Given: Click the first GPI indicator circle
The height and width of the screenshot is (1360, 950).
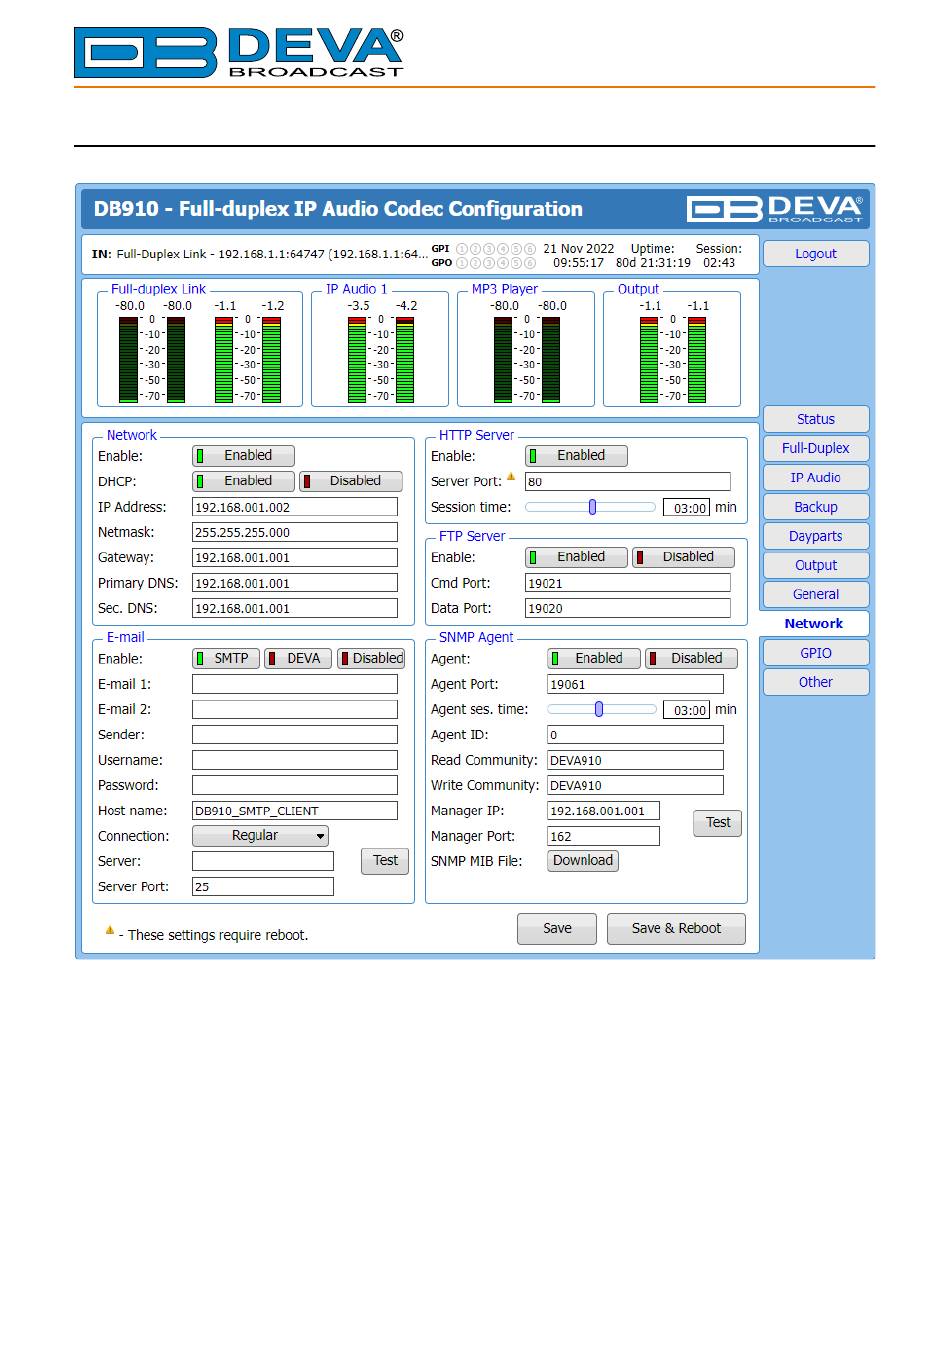Looking at the screenshot, I should click(462, 249).
